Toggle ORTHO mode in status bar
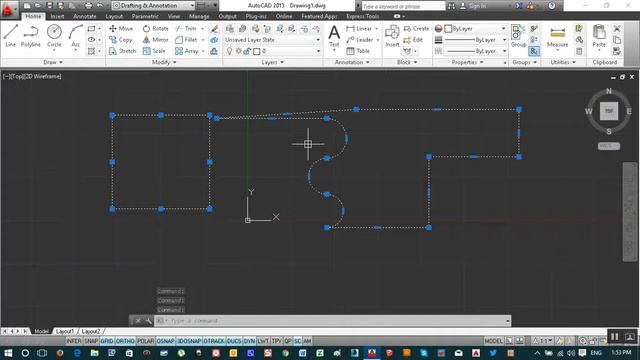This screenshot has width=640, height=360. [x=125, y=341]
